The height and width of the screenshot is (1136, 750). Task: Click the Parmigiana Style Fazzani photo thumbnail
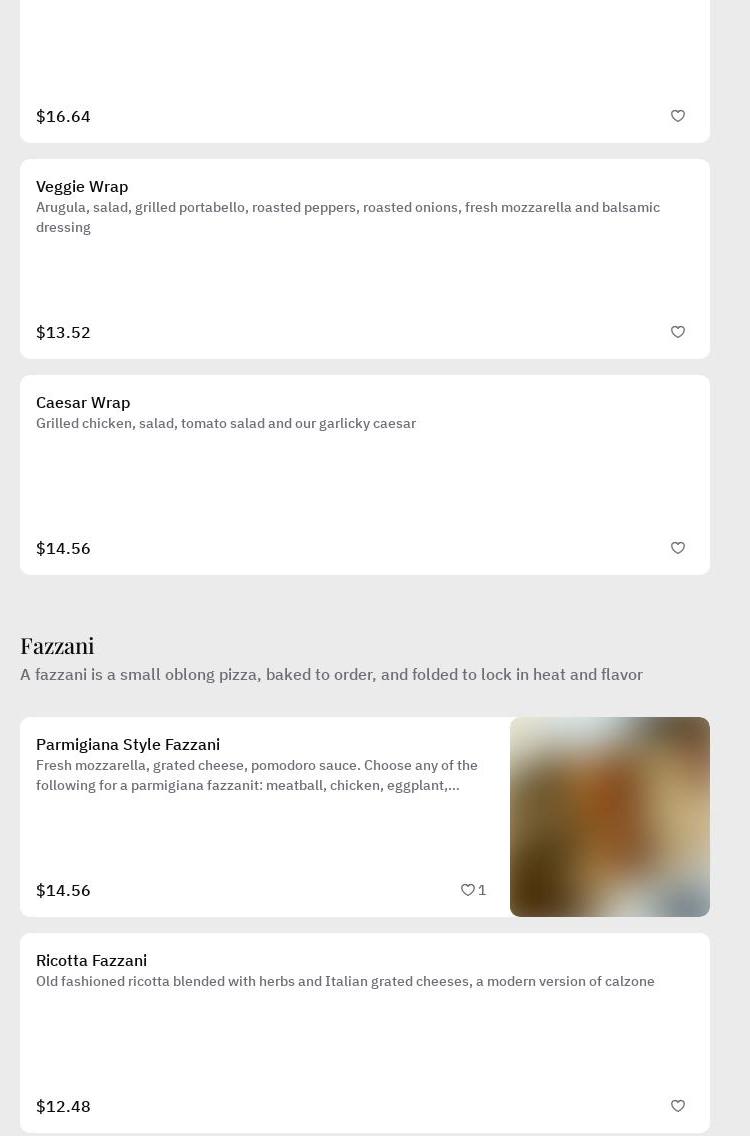[x=610, y=817]
